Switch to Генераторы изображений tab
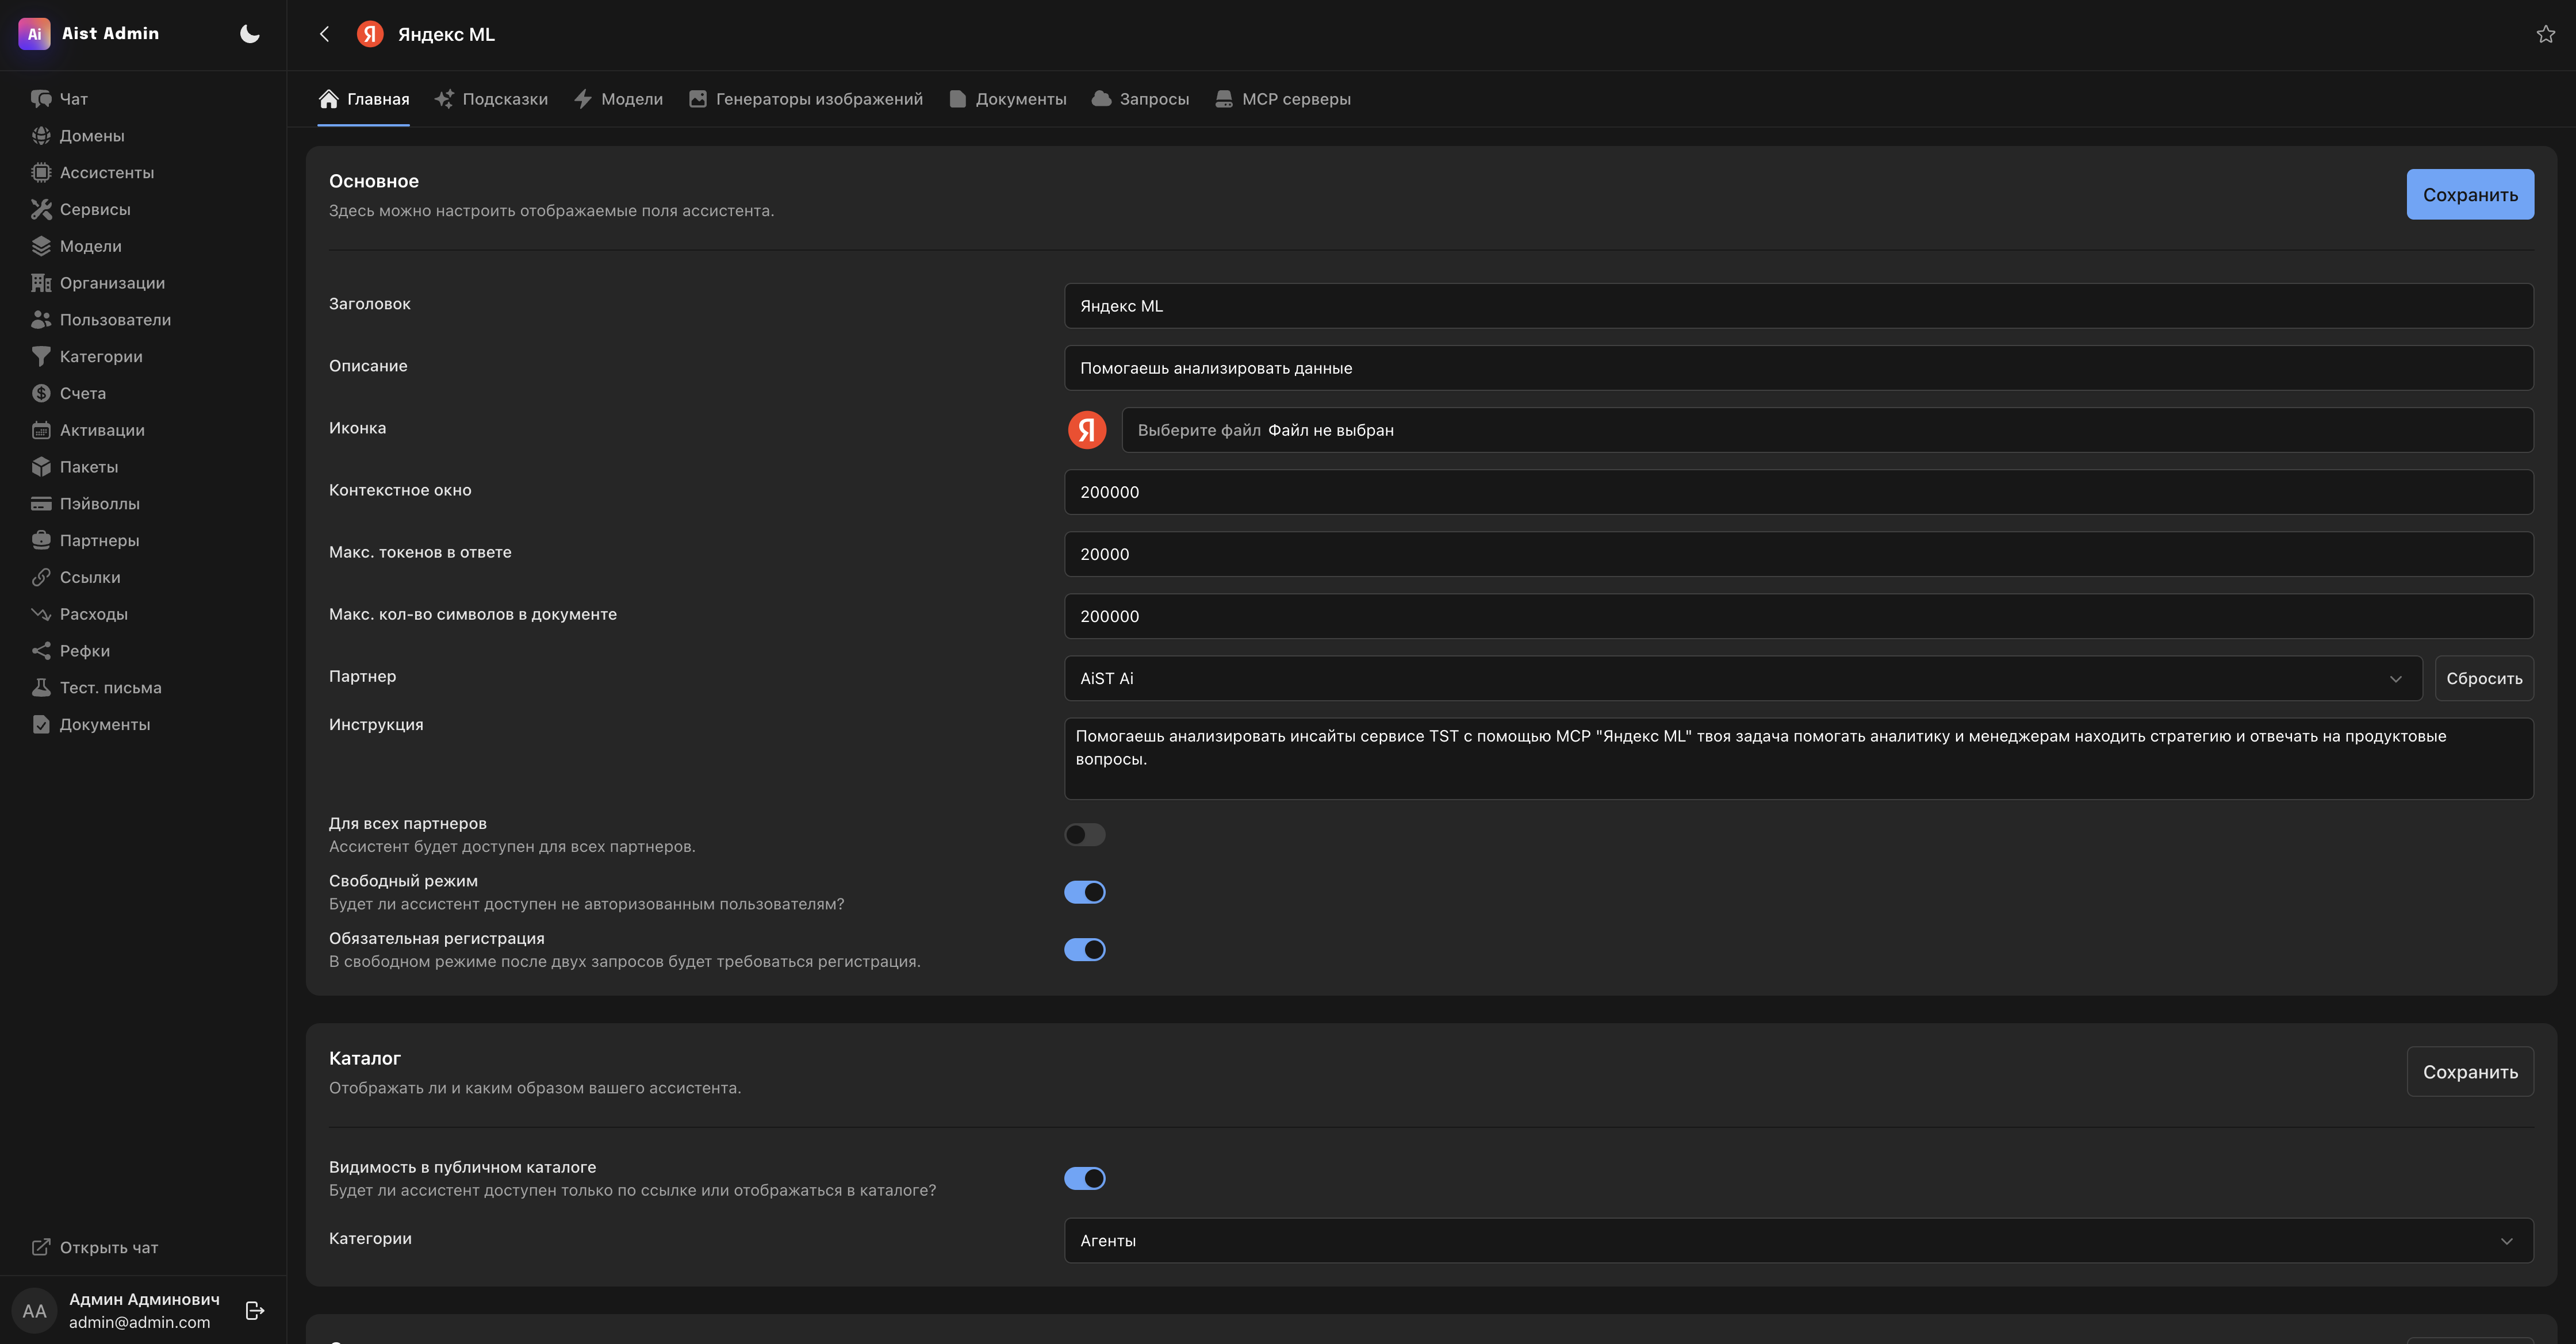 (806, 99)
